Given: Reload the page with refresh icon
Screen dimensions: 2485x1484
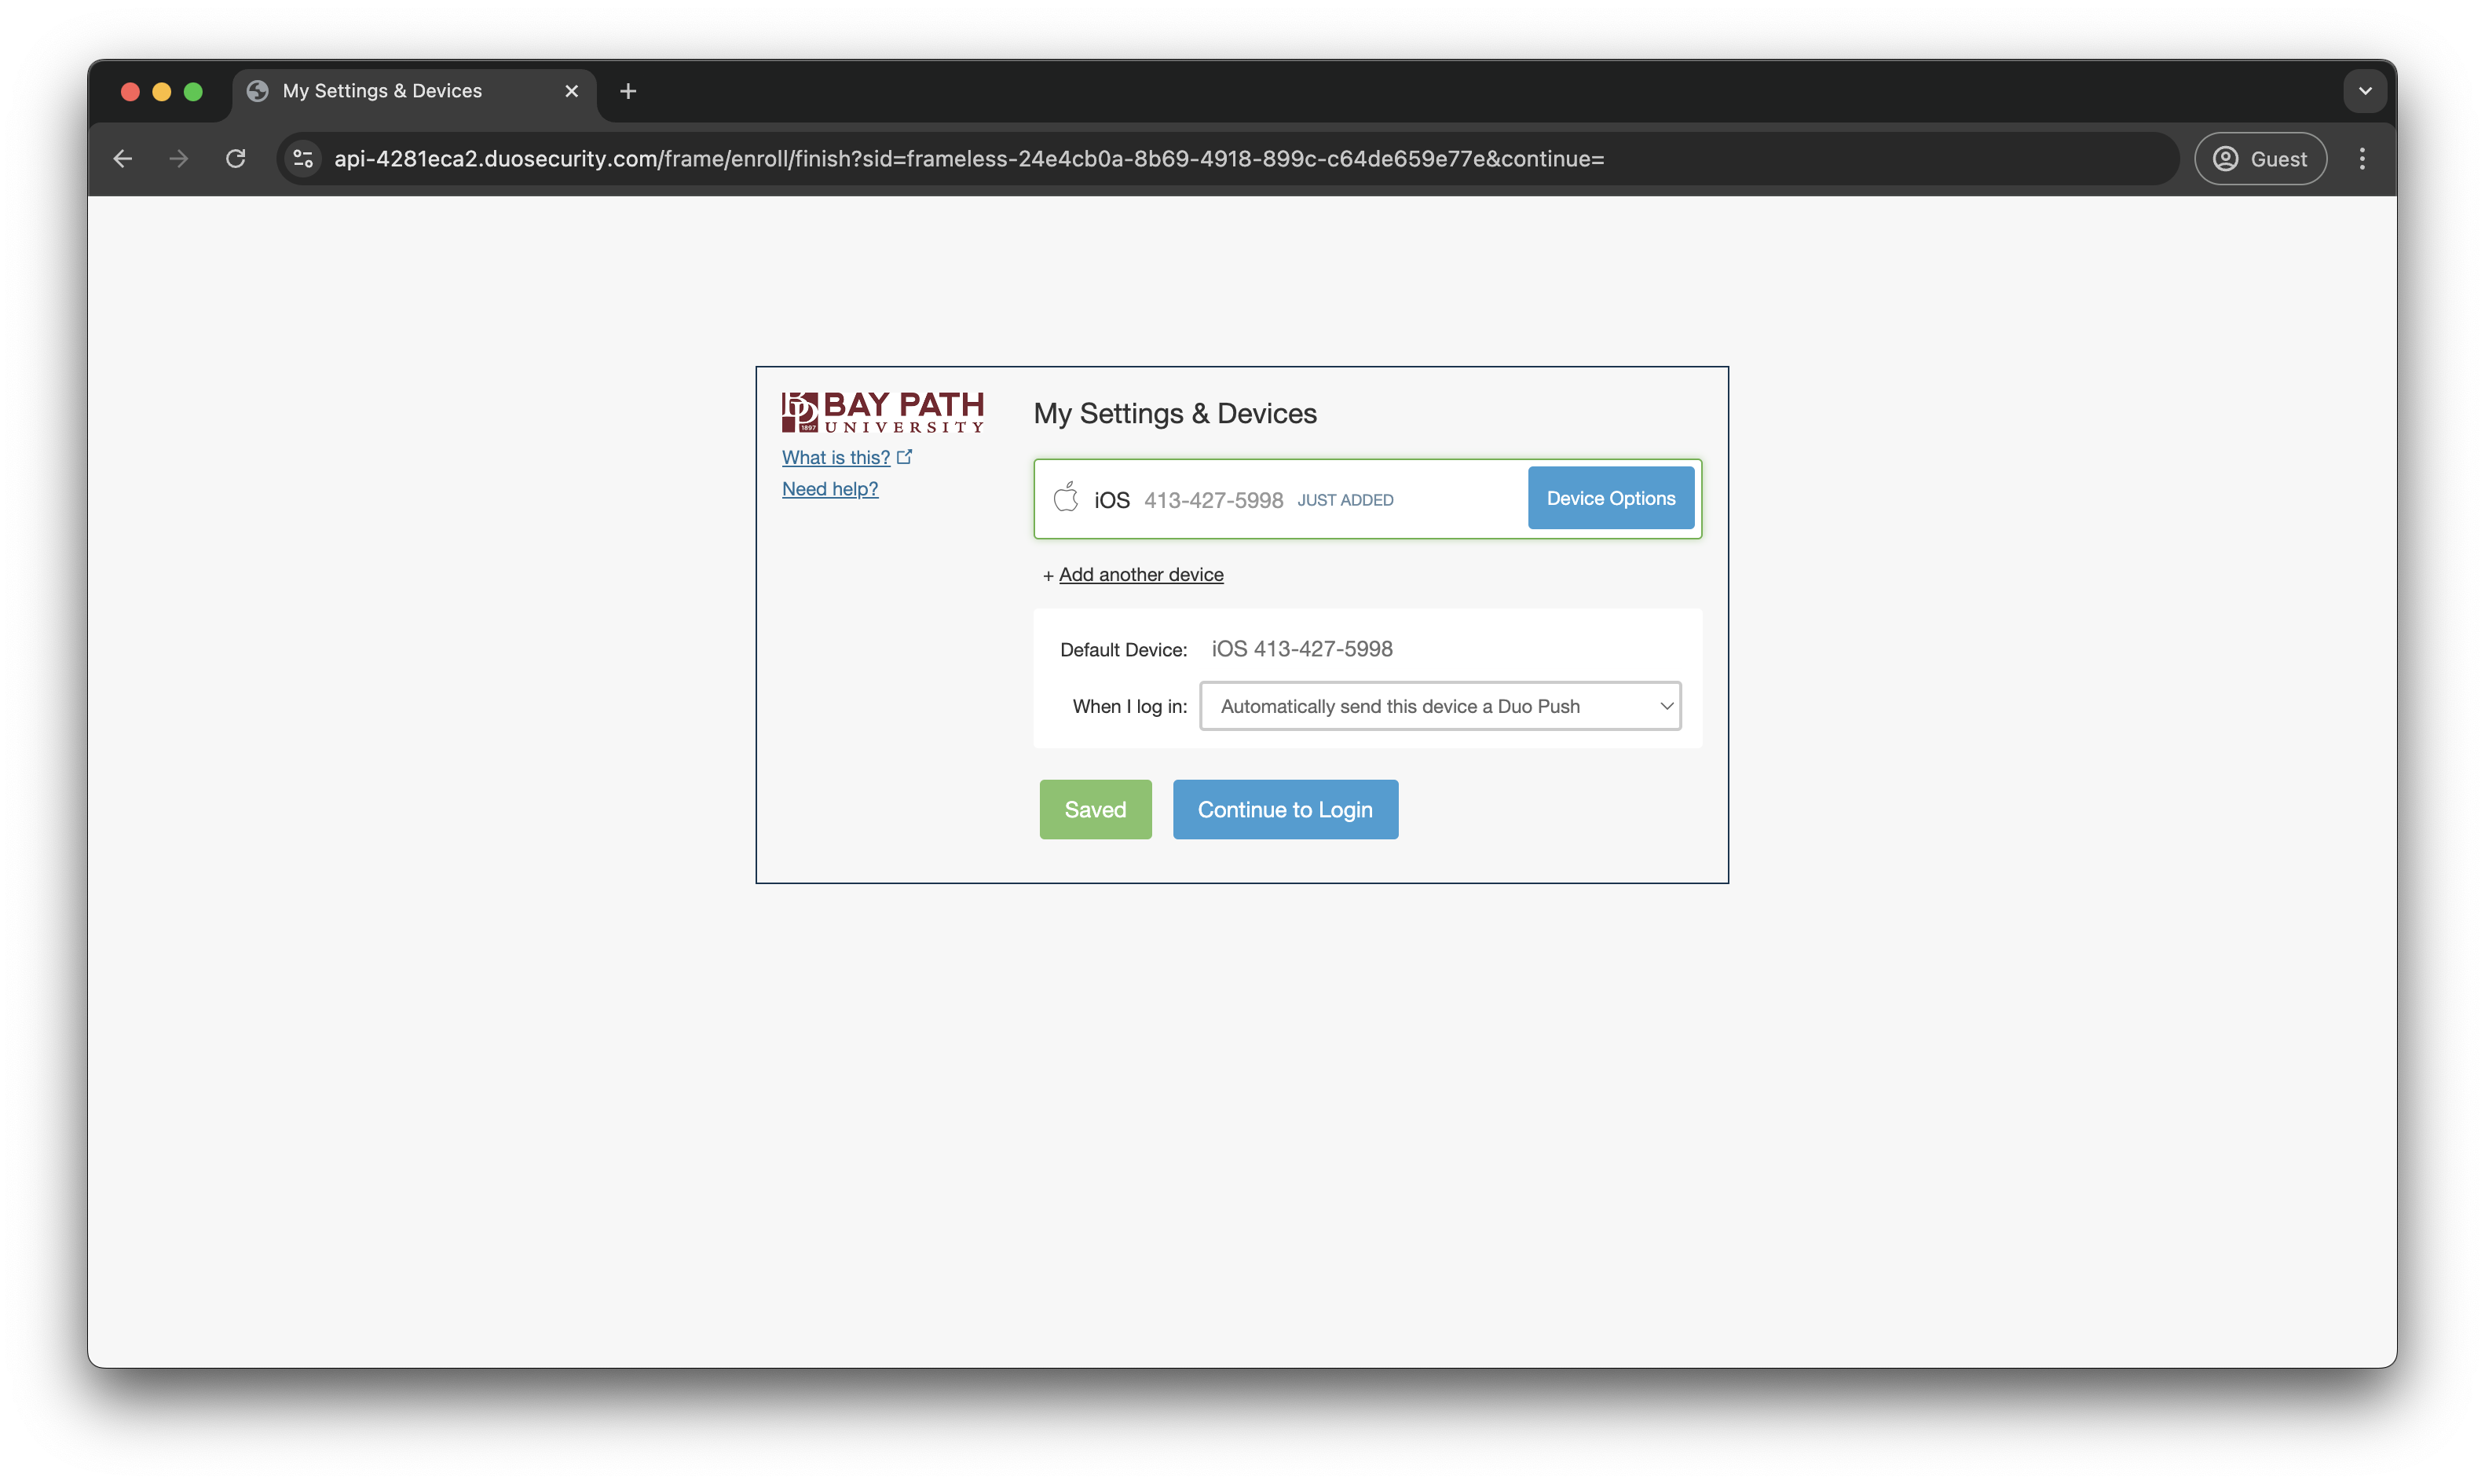Looking at the screenshot, I should click(236, 159).
